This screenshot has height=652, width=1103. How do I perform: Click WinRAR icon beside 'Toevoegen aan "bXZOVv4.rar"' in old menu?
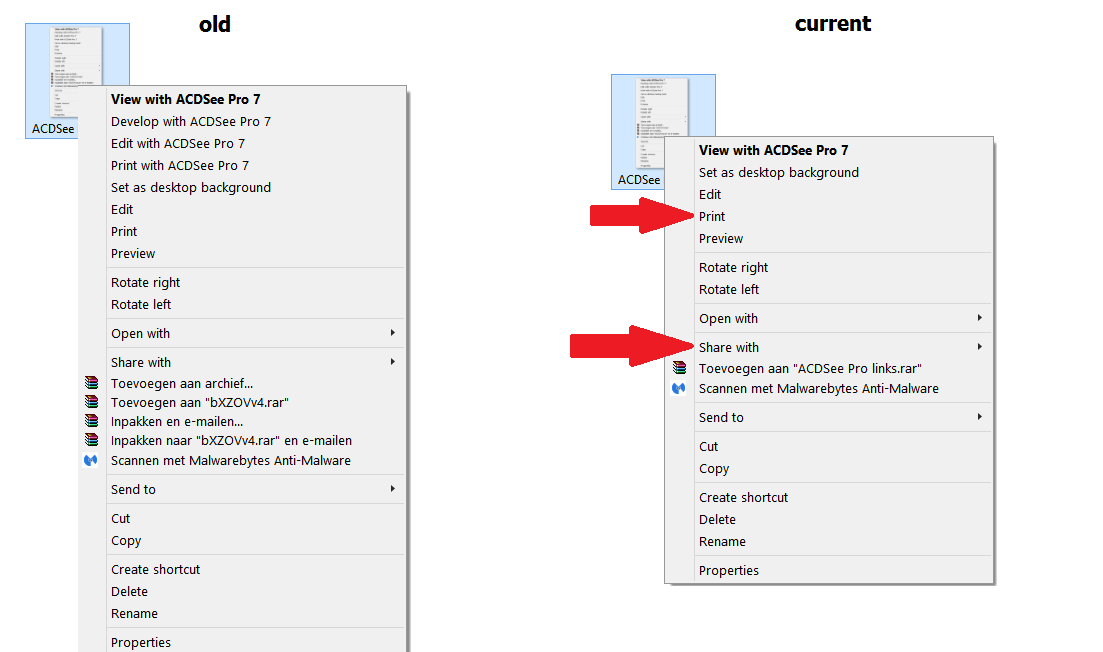91,402
